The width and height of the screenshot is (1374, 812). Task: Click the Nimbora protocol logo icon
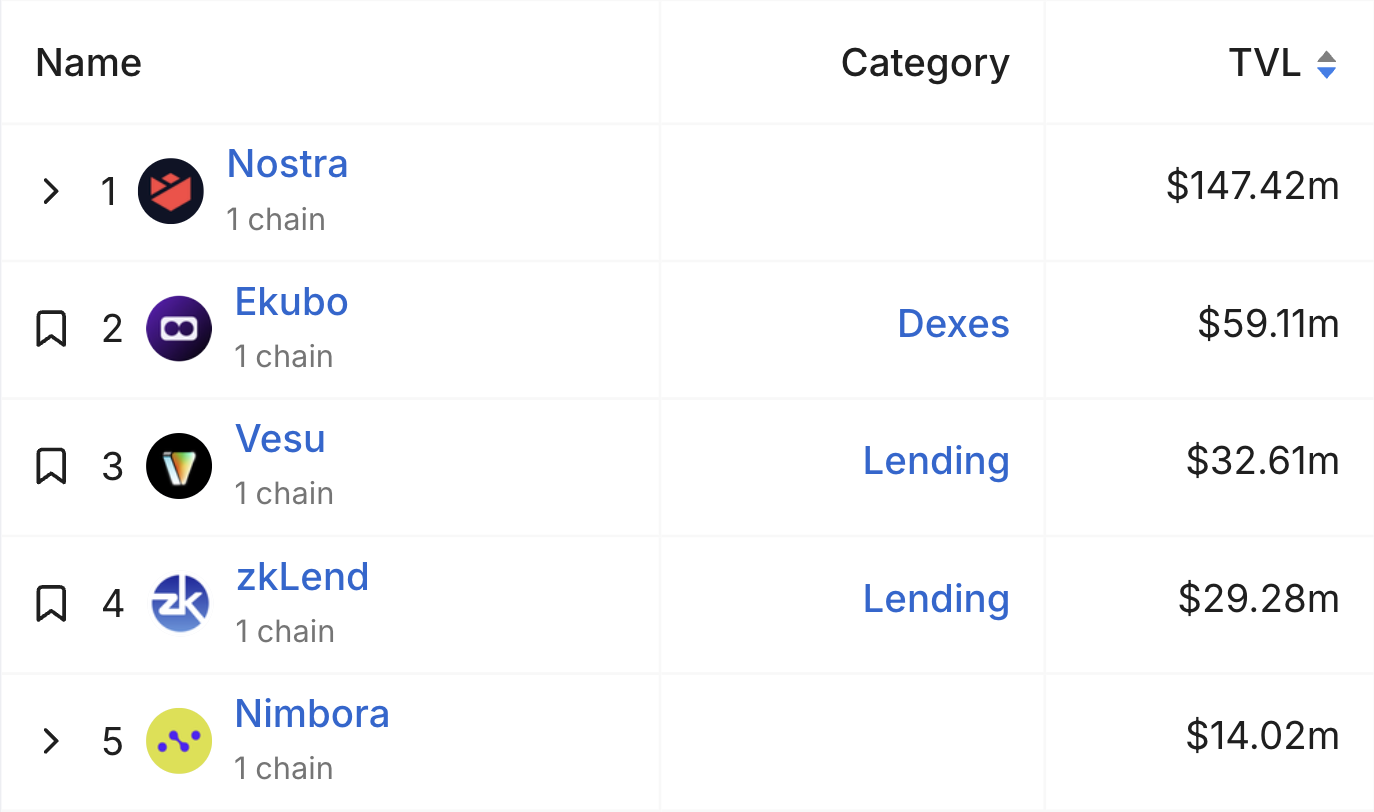[x=179, y=741]
